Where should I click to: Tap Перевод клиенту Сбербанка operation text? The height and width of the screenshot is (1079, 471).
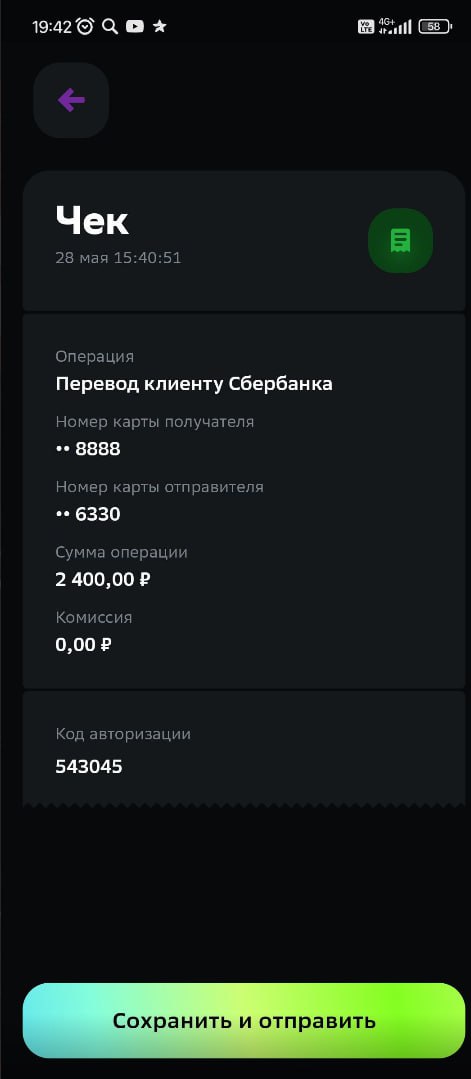(x=194, y=384)
